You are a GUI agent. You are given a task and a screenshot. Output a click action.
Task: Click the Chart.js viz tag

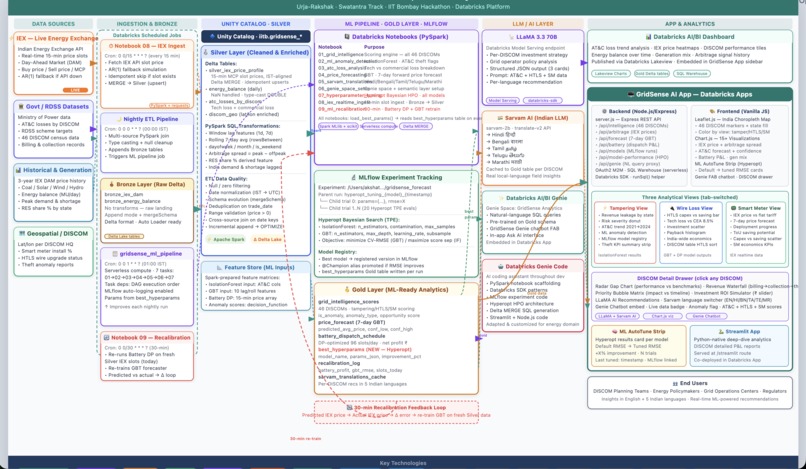[663, 316]
